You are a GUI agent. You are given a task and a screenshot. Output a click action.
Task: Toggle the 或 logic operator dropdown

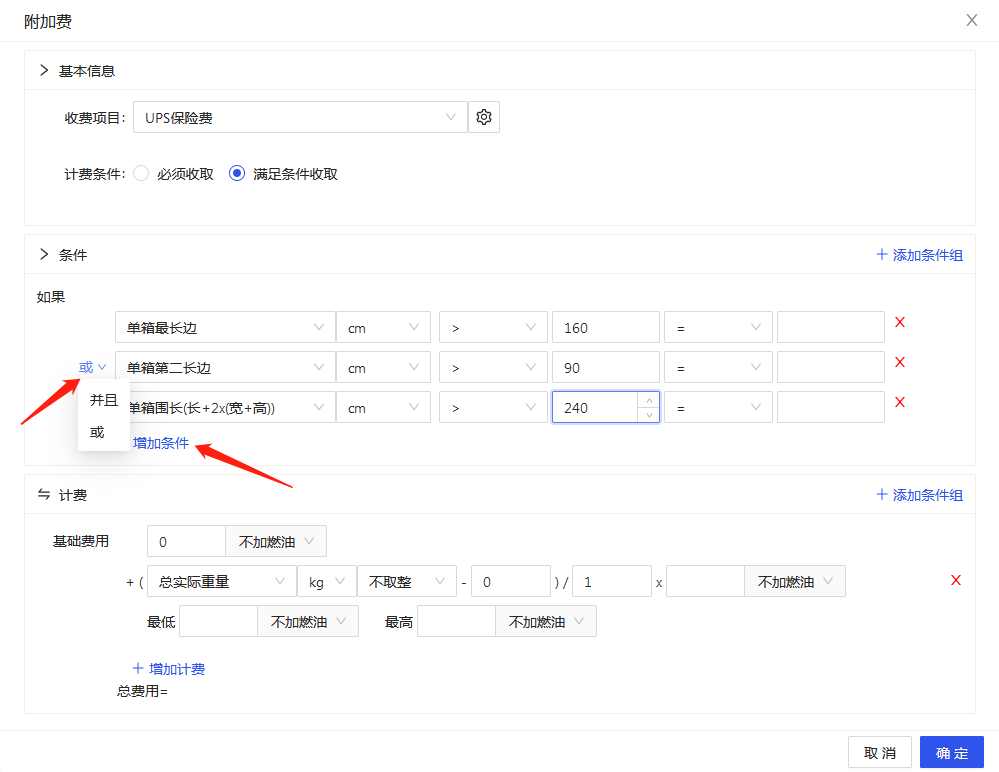pos(92,367)
